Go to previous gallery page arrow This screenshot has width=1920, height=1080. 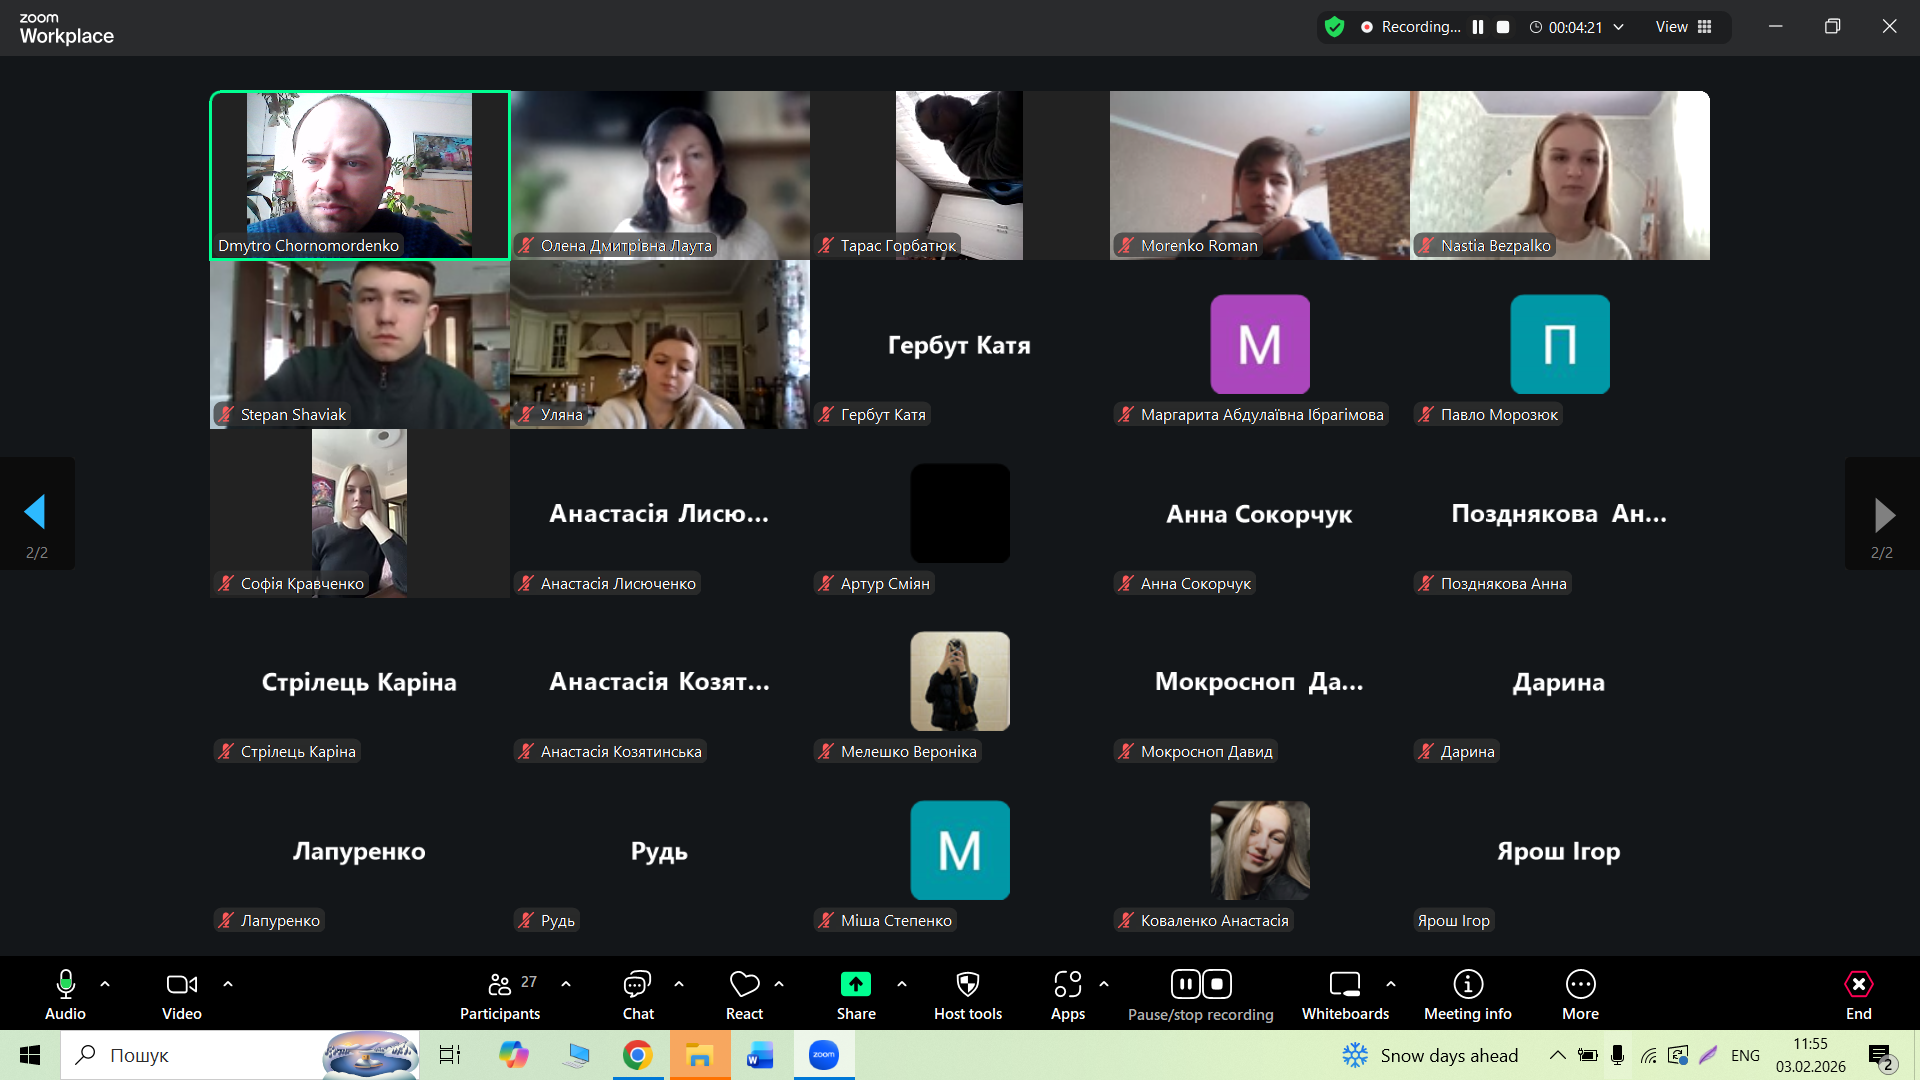[36, 513]
